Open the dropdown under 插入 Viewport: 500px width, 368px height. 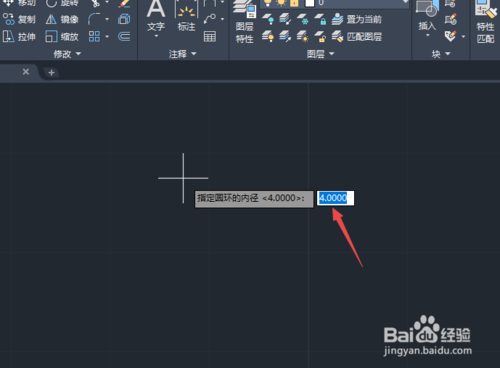(x=428, y=35)
